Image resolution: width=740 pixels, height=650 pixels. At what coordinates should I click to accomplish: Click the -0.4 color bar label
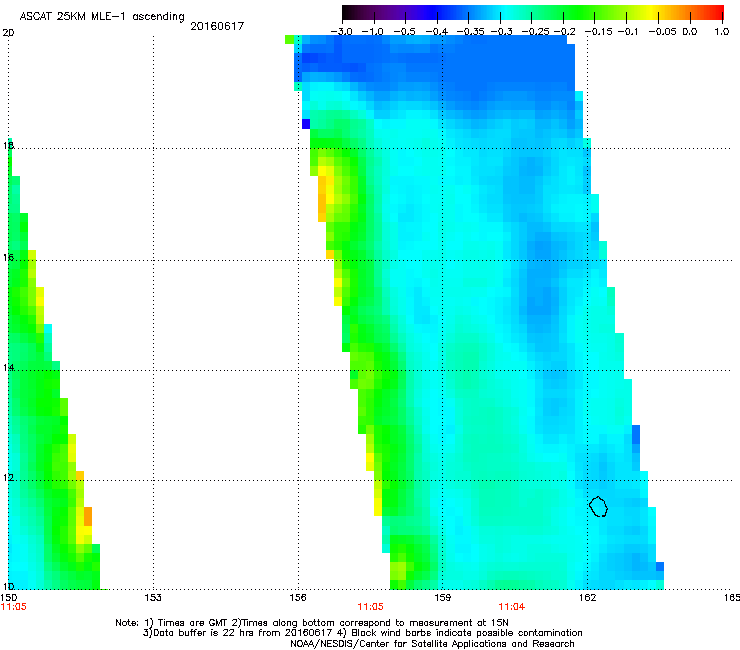437,32
